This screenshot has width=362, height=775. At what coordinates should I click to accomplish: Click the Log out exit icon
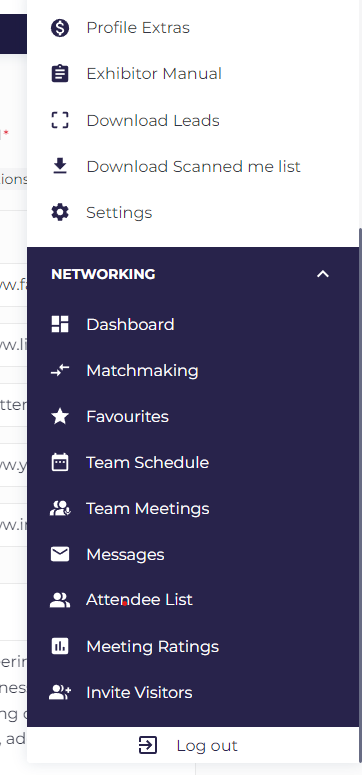[x=148, y=745]
